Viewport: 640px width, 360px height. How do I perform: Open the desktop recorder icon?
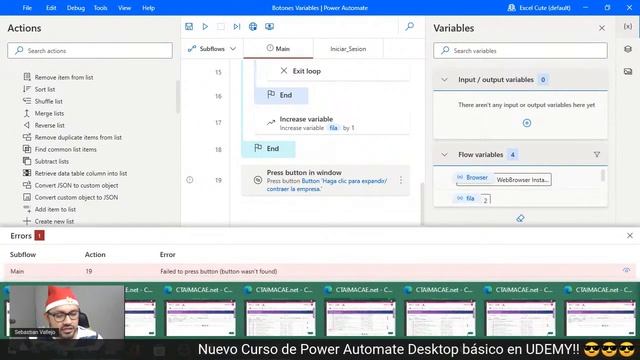point(269,27)
